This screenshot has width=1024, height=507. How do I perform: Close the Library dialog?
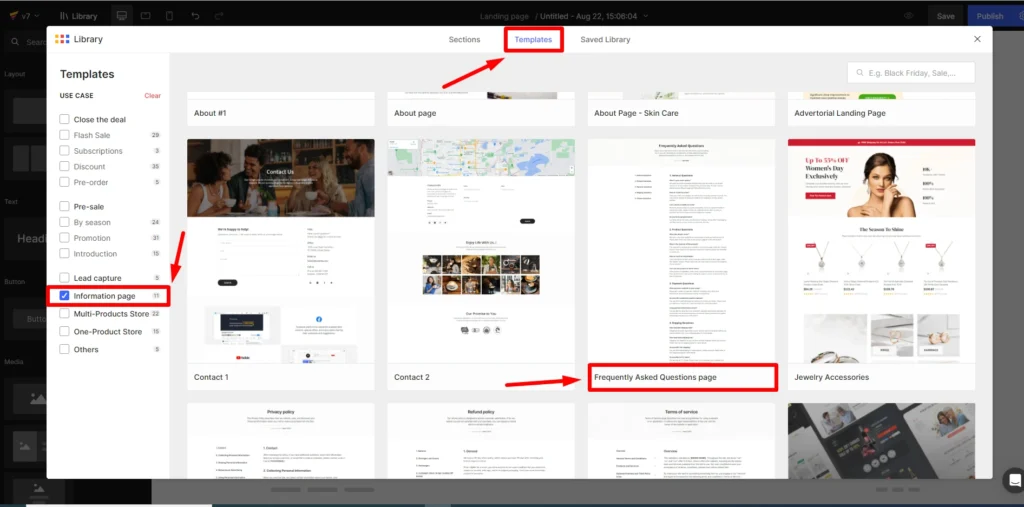[x=977, y=39]
